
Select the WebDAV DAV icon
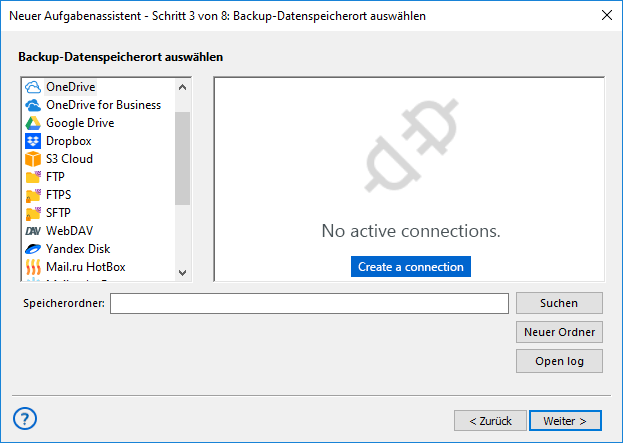tap(33, 231)
